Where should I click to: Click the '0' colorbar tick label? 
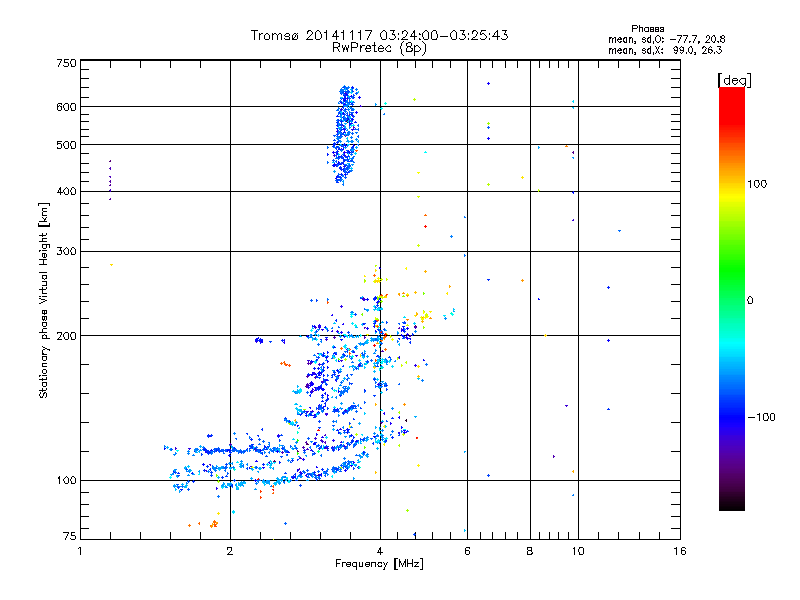coord(750,301)
